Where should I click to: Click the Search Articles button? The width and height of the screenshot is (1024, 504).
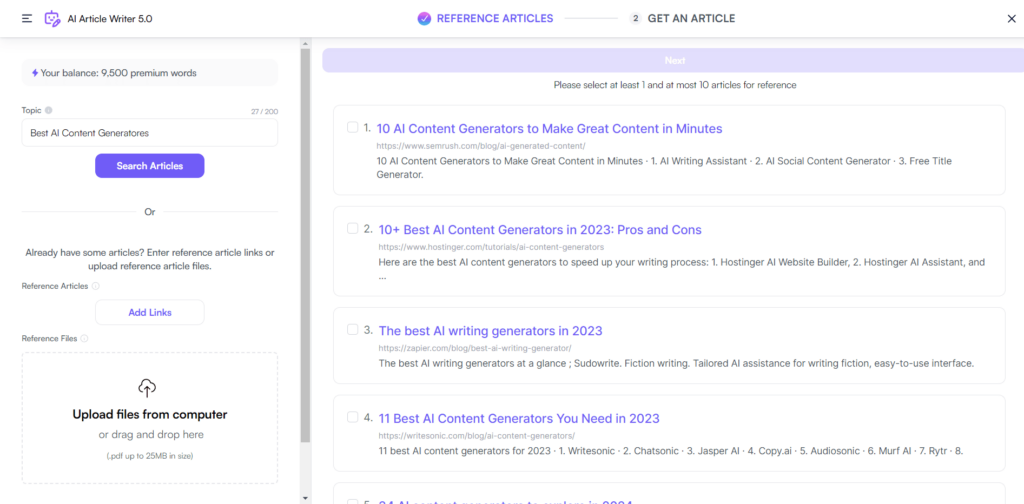point(150,166)
